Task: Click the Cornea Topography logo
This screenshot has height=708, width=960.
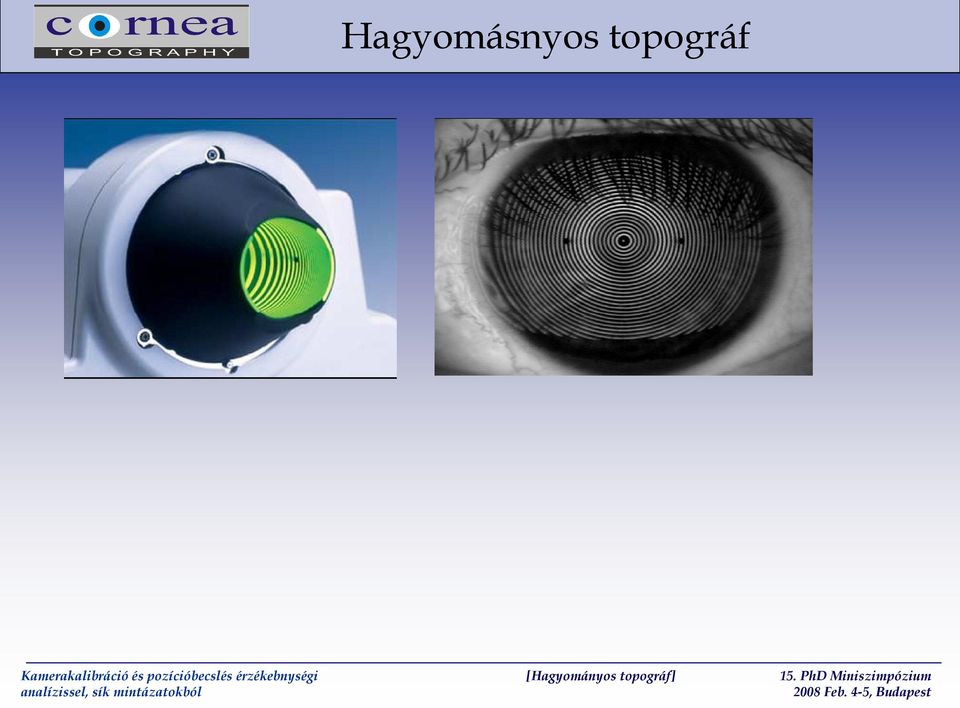Action: [141, 32]
